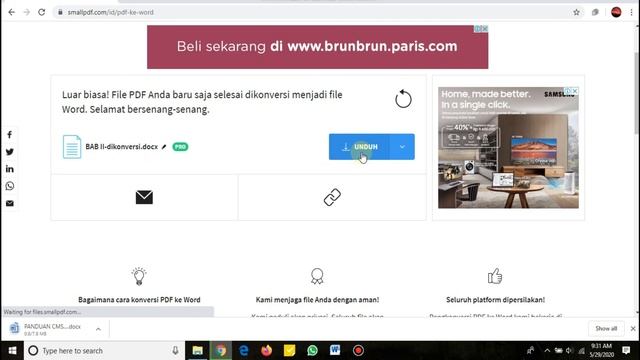The image size is (640, 360).
Task: Open Firefox from the taskbar
Action: click(267, 351)
